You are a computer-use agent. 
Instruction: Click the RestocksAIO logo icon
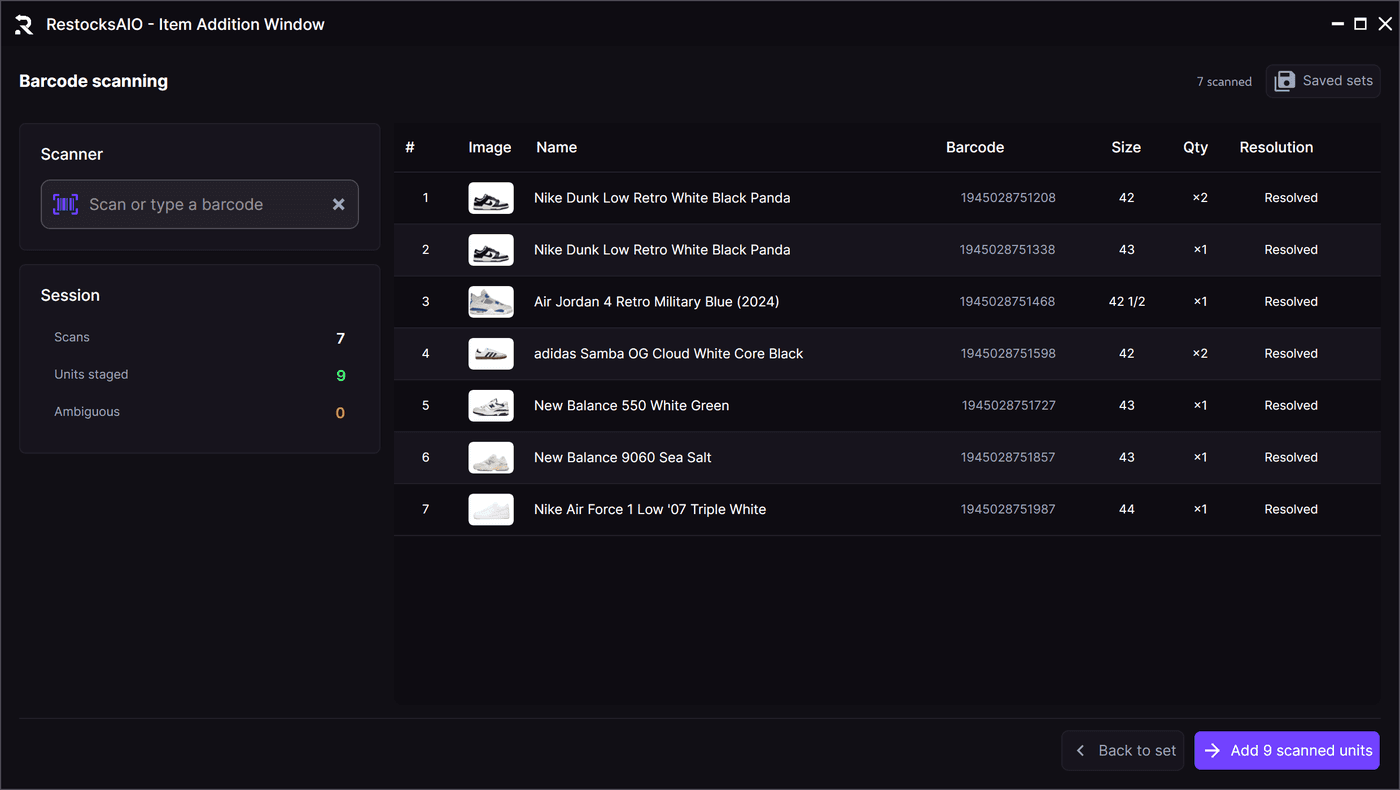click(24, 25)
